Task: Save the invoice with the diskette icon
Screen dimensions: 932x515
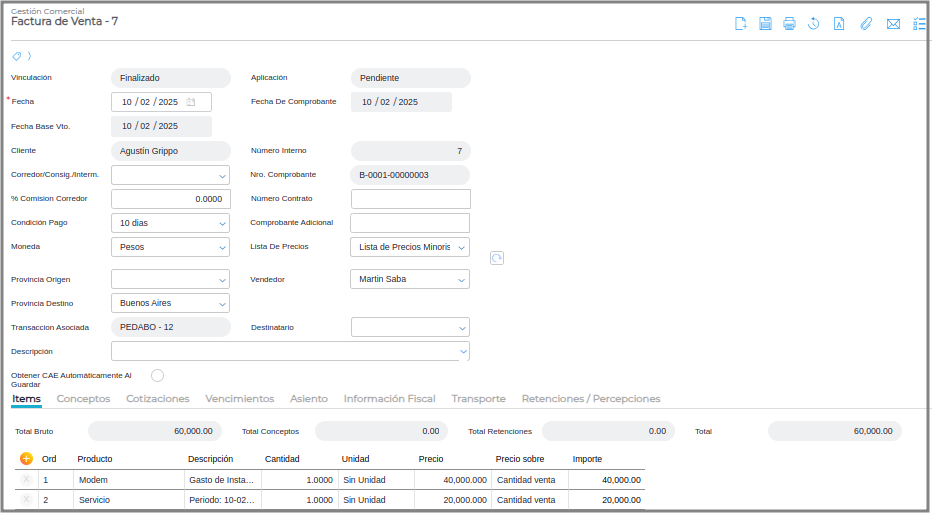Action: pos(765,24)
